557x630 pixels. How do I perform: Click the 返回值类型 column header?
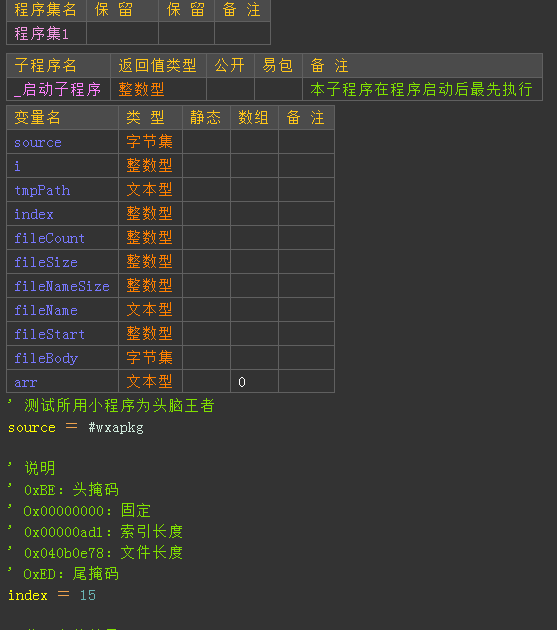pos(158,65)
